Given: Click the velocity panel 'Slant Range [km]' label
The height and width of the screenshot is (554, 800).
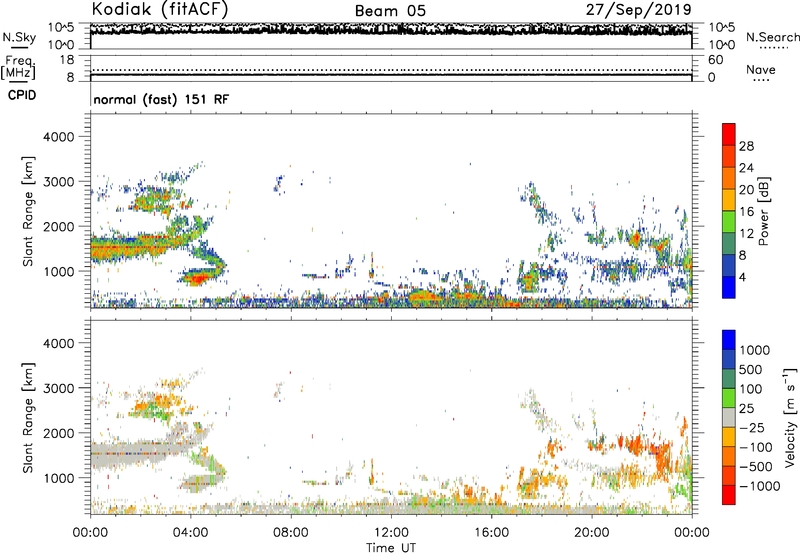Looking at the screenshot, I should pos(28,417).
